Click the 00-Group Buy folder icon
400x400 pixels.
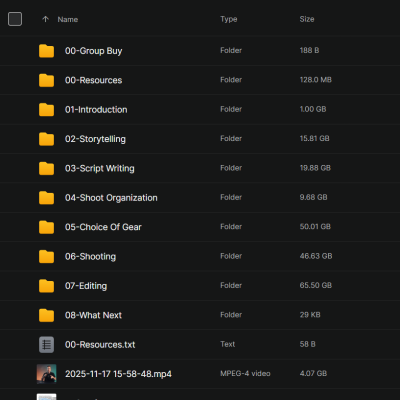click(46, 51)
